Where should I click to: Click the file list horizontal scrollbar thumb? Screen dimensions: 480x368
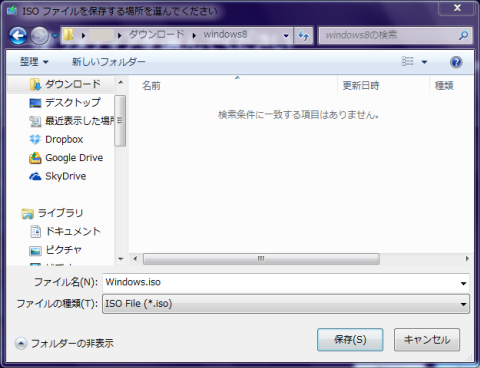point(261,259)
